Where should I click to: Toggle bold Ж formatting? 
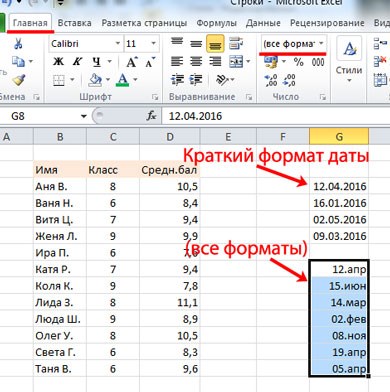click(x=58, y=62)
